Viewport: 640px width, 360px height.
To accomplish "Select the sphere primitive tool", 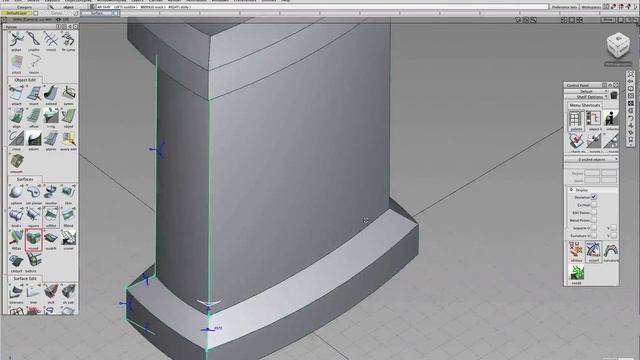I will click(x=16, y=194).
